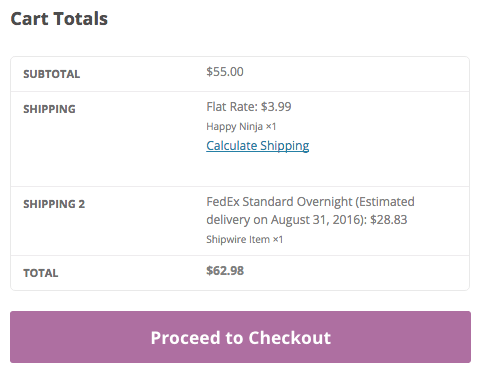Click the word Checkout on purple button
This screenshot has width=479, height=372.
tap(290, 338)
